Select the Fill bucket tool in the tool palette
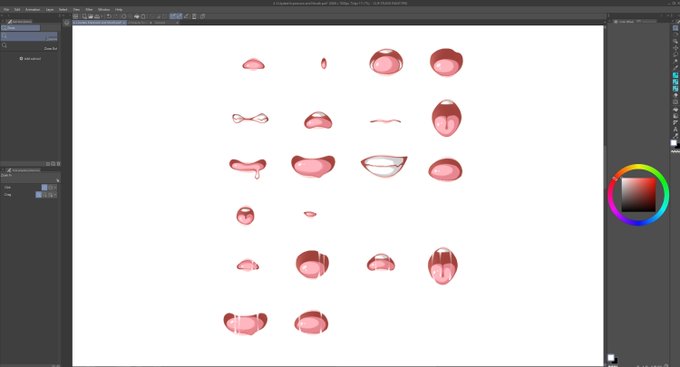The height and width of the screenshot is (367, 680). pyautogui.click(x=675, y=109)
